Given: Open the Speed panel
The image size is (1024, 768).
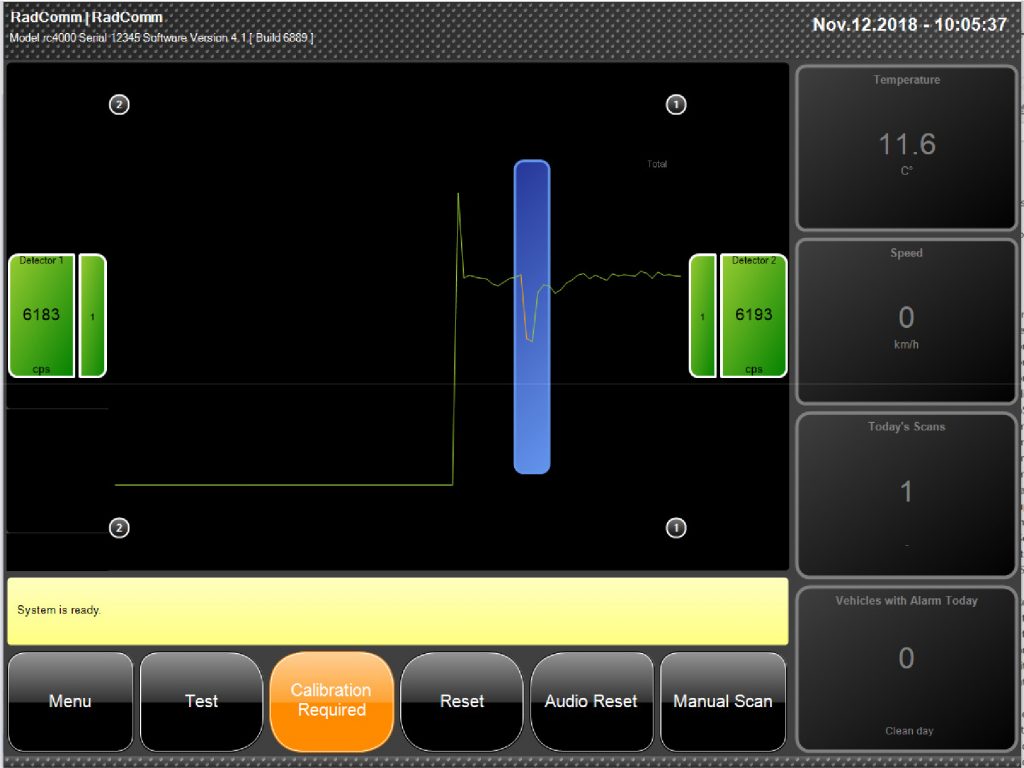Looking at the screenshot, I should (906, 321).
